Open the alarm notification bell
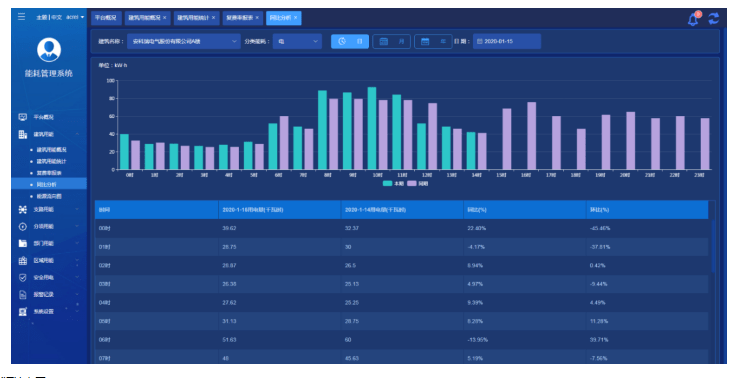Screen dimensions: 743x378 [693, 19]
